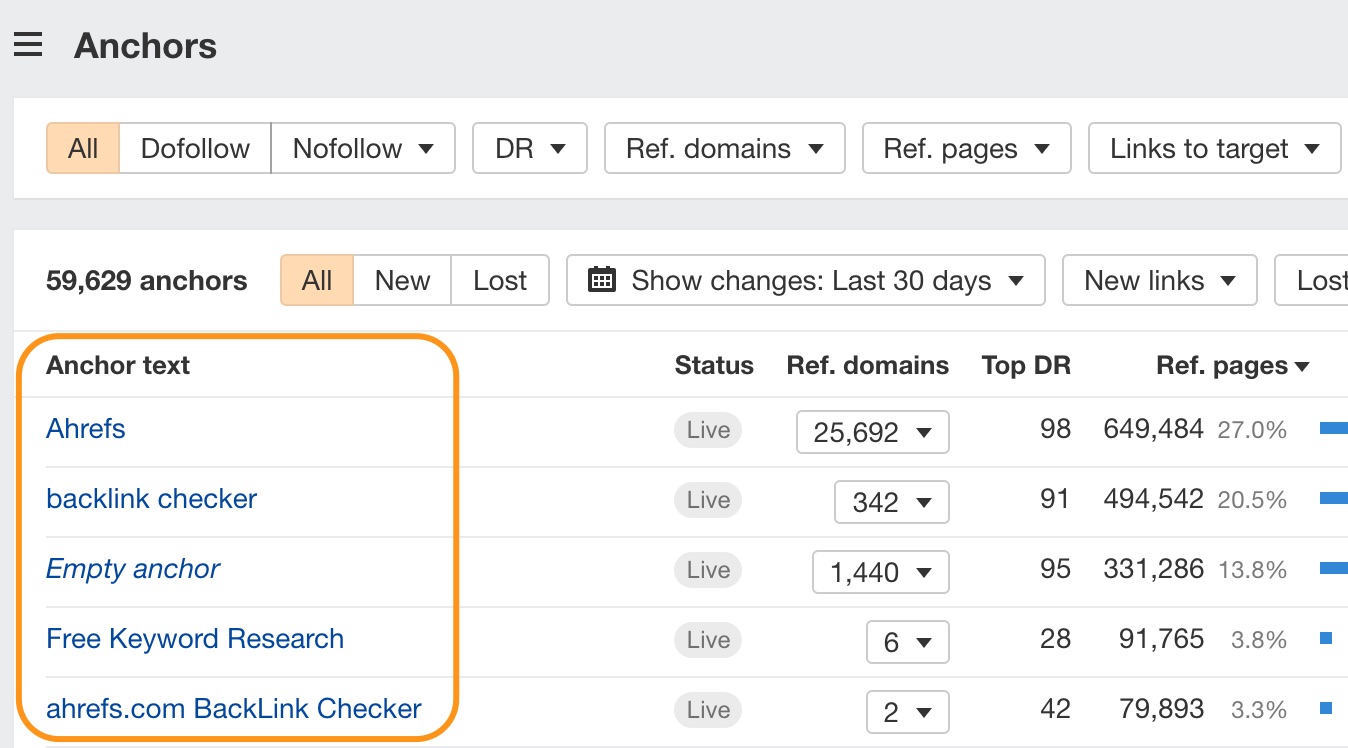Open the backlink checker anchor link
1348x748 pixels.
coord(152,499)
